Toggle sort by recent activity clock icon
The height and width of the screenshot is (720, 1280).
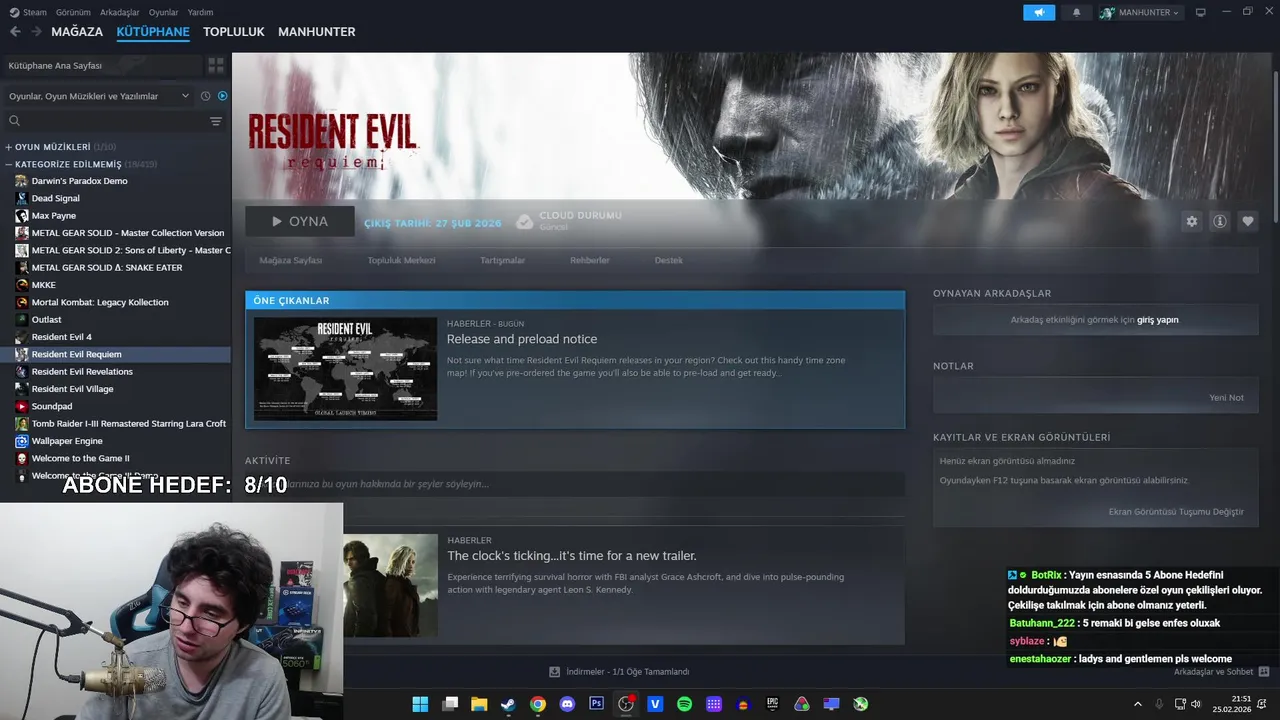(x=205, y=96)
